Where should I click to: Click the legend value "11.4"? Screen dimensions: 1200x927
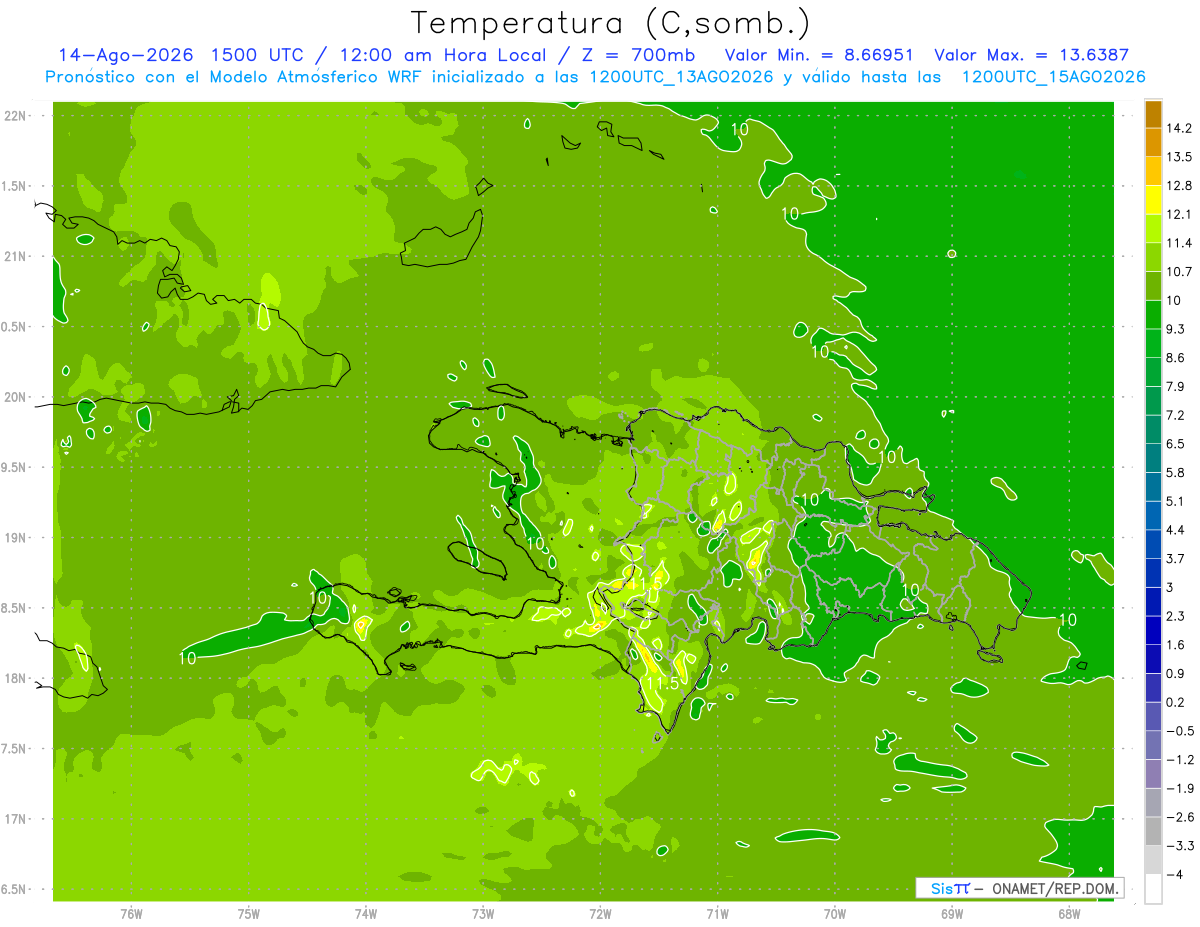1179,243
